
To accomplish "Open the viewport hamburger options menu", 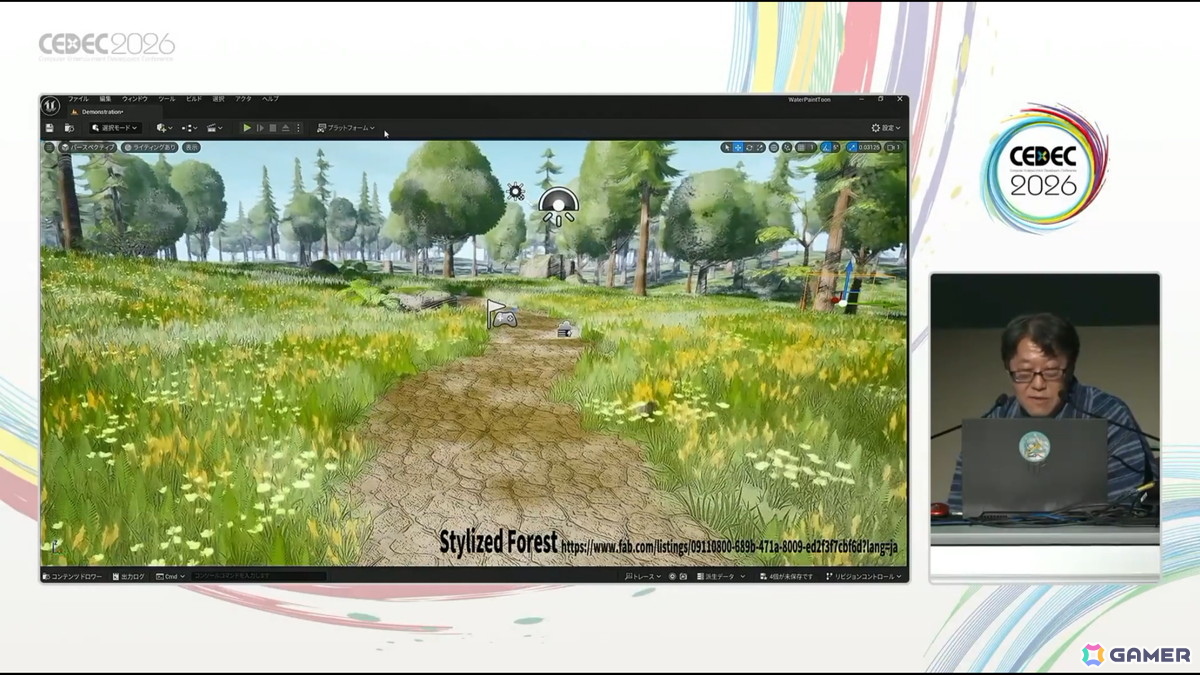I will 49,147.
